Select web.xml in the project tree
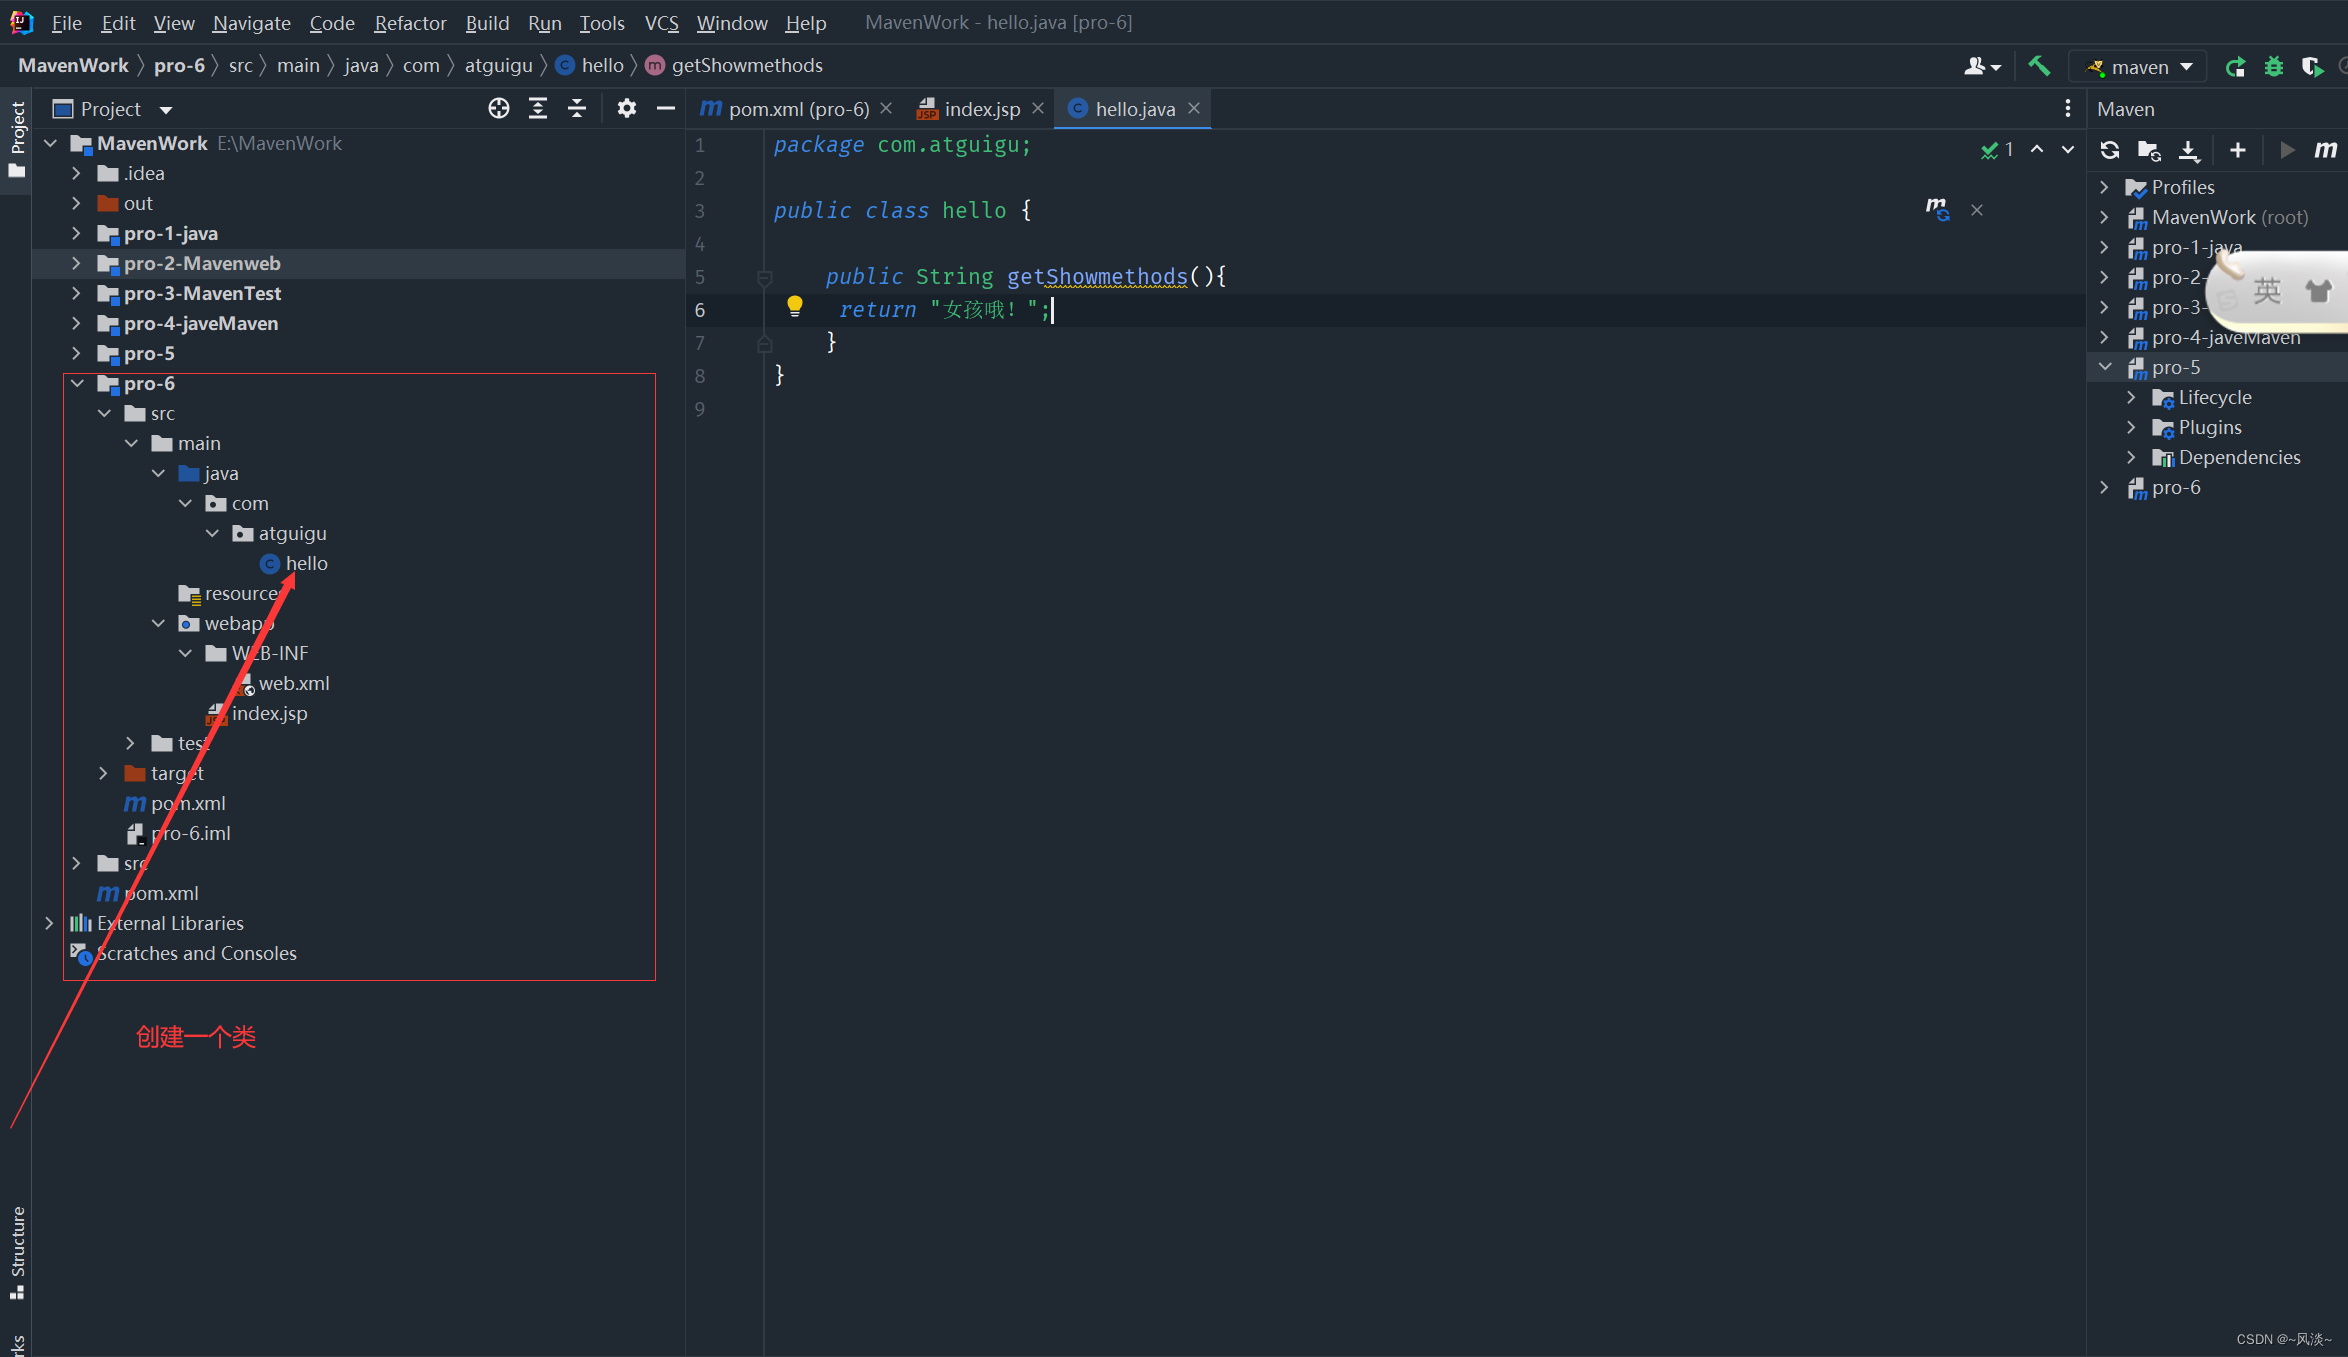Viewport: 2348px width, 1357px height. 293,683
